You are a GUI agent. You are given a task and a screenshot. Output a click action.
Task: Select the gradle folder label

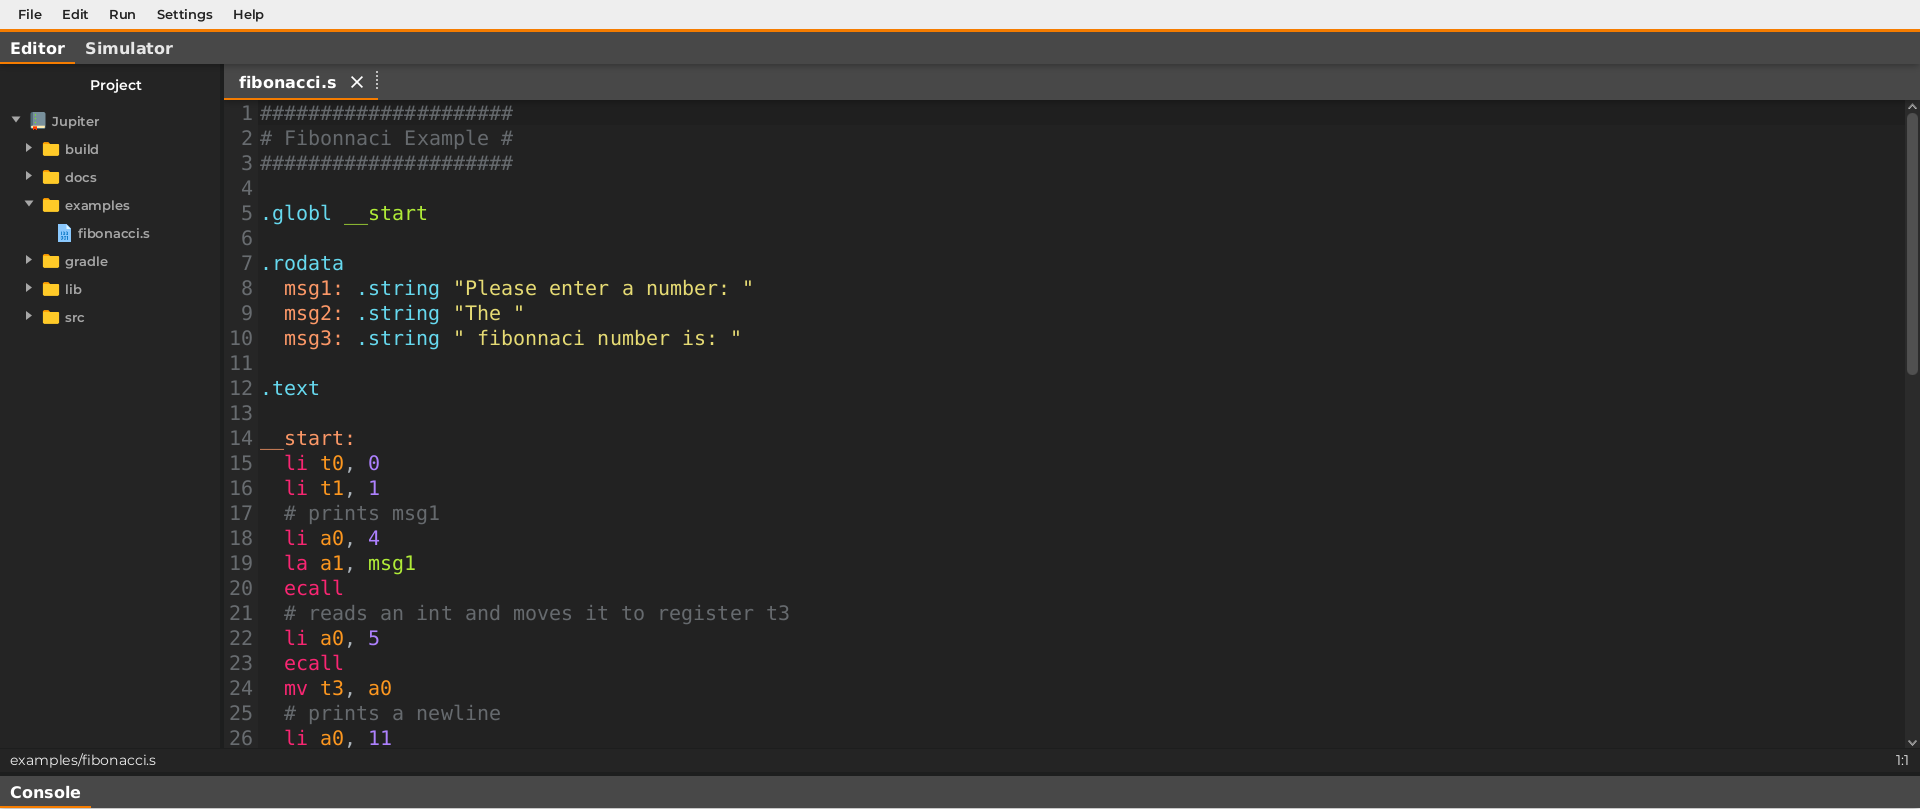[x=86, y=261]
